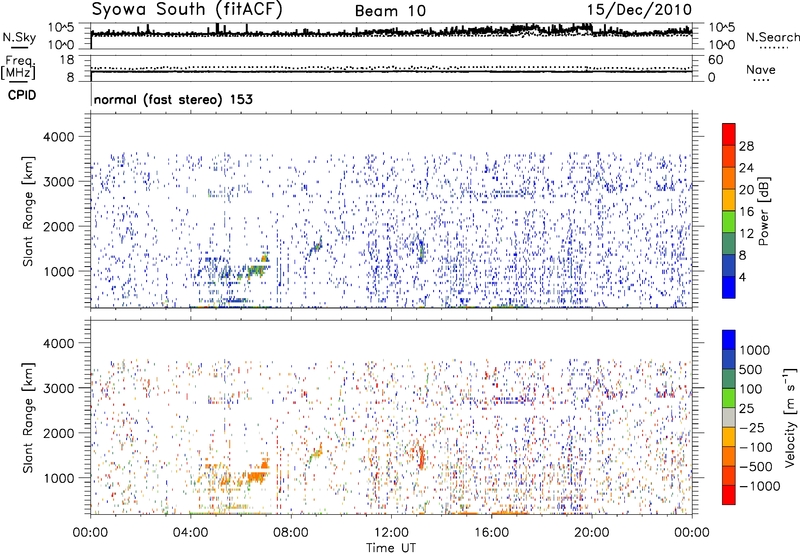This screenshot has width=800, height=554.
Task: Click the "Nave" legend label
Action: coord(760,69)
